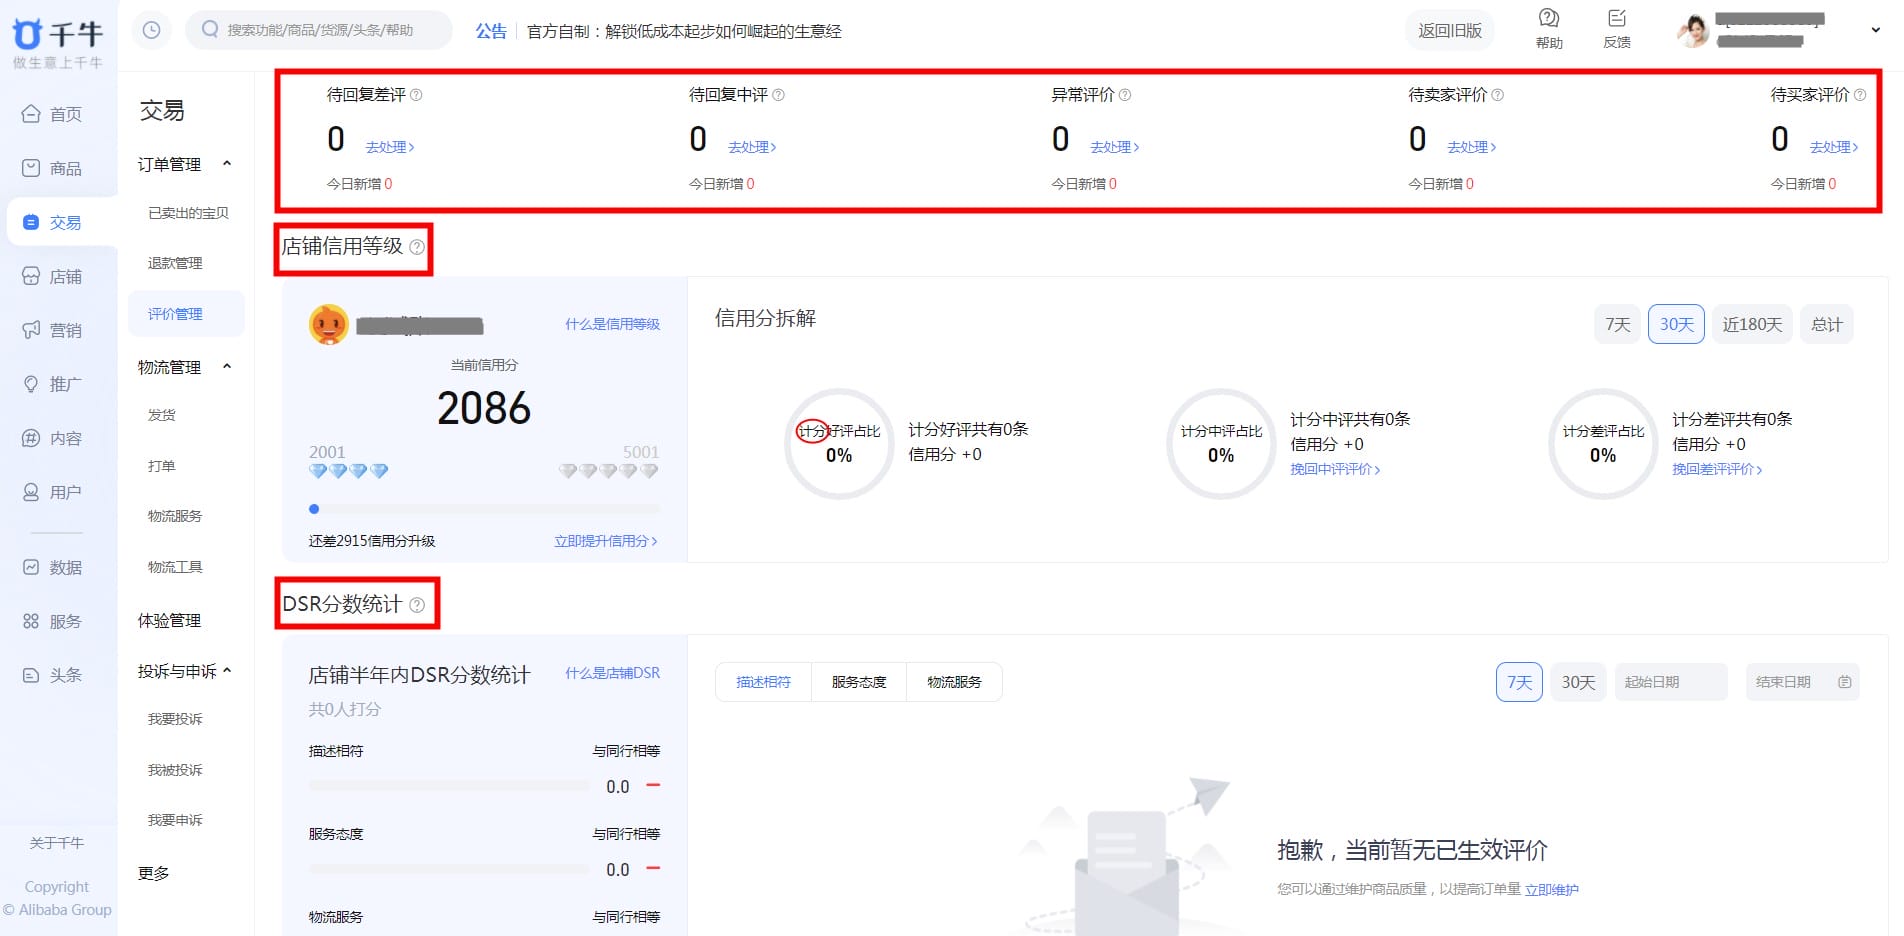Select the 营销 megaphone icon
This screenshot has width=1904, height=936.
coord(60,330)
